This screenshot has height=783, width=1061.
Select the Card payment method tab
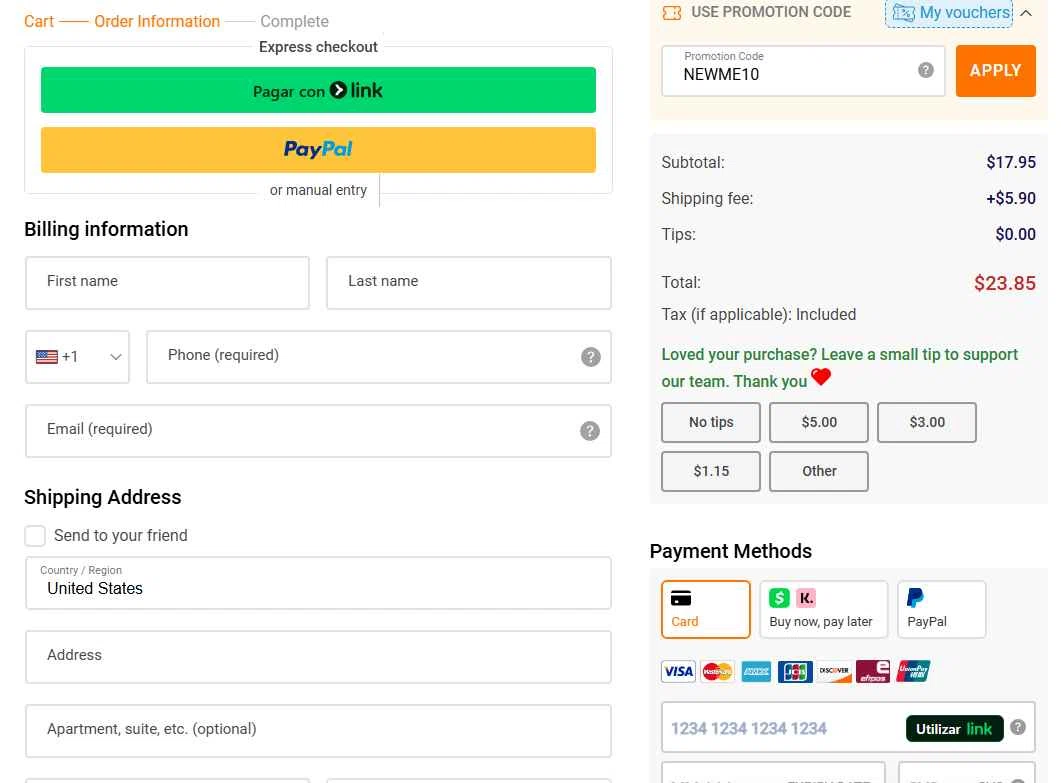705,609
